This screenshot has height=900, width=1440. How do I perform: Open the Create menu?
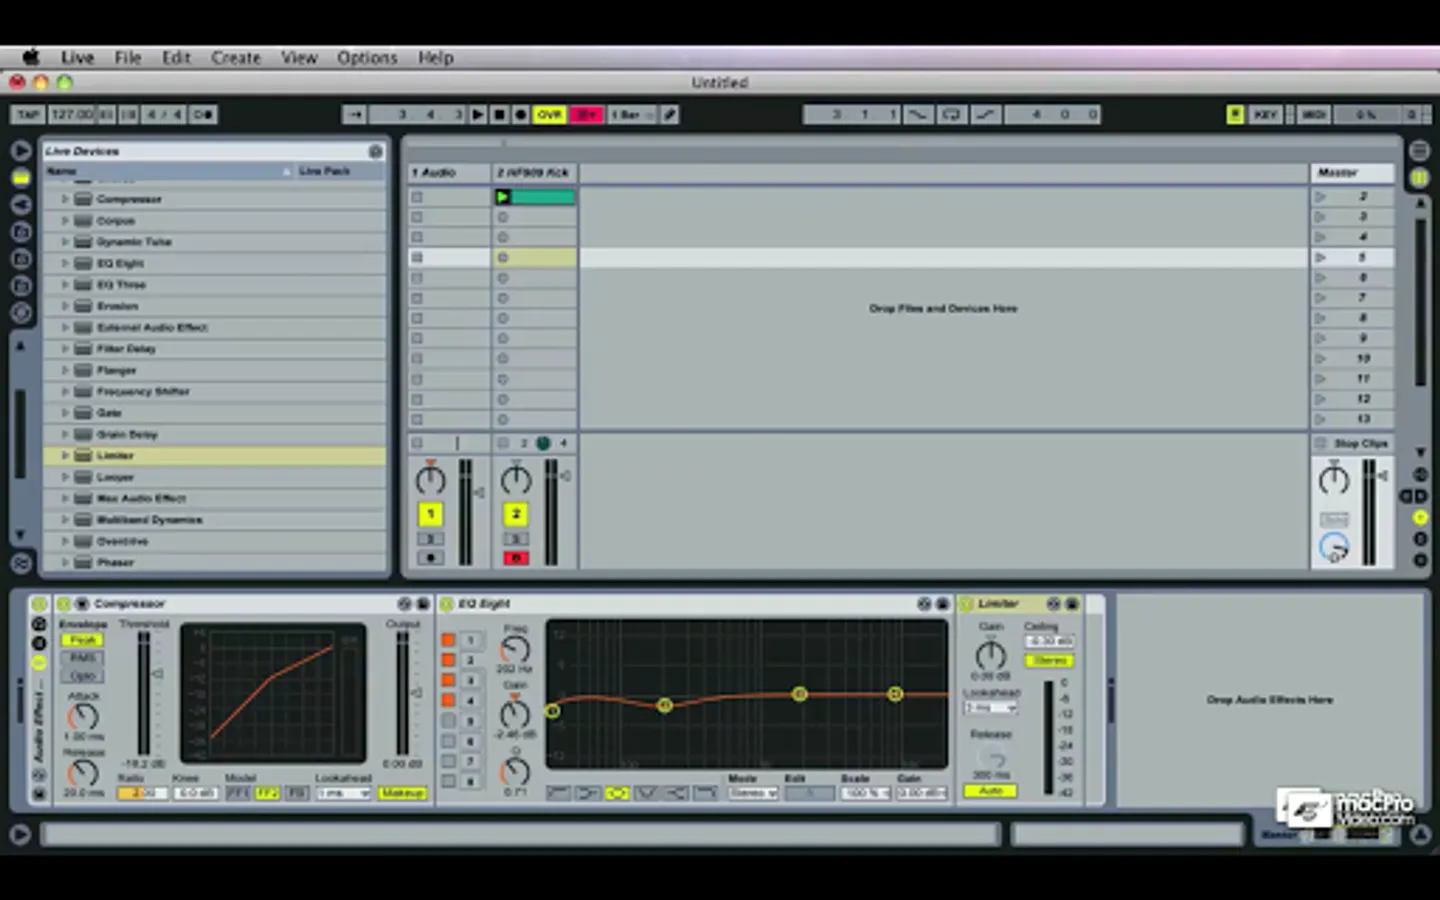point(235,58)
